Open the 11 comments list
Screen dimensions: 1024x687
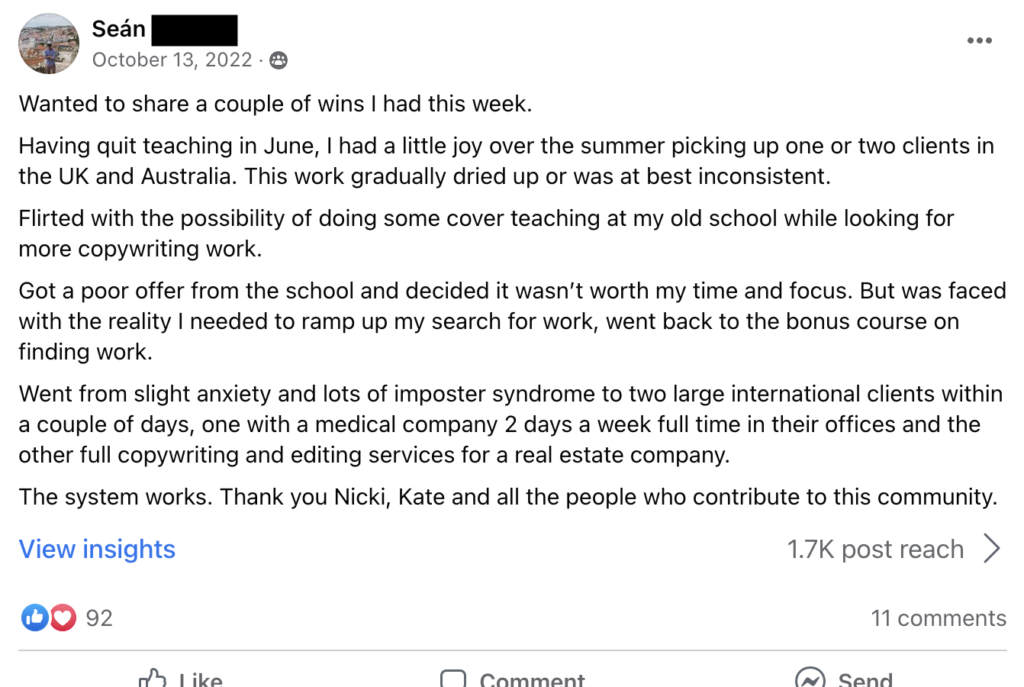(938, 618)
